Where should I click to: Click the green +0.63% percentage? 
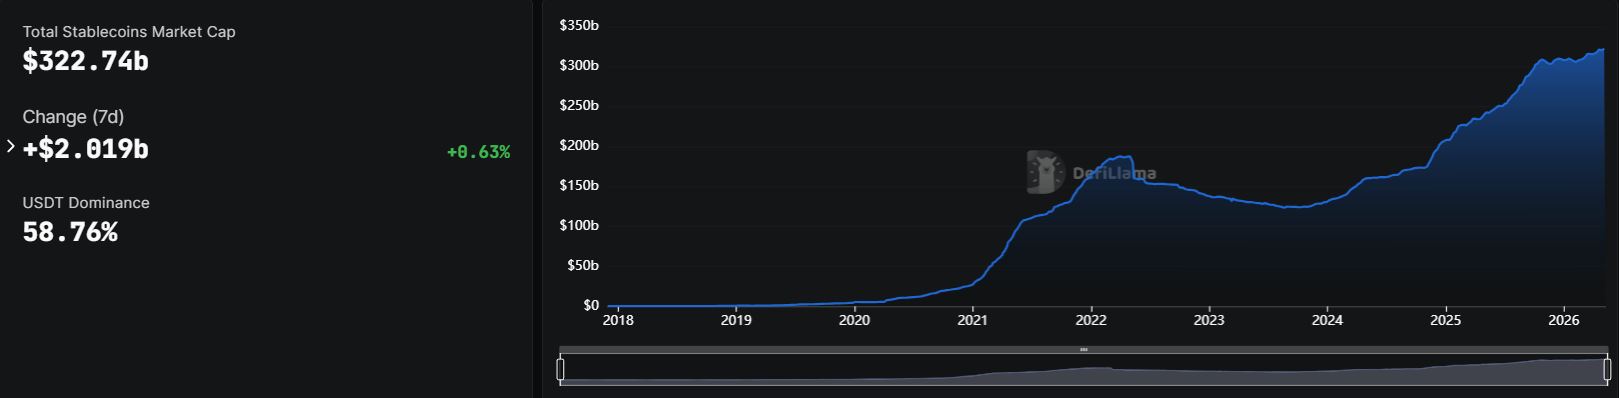tap(478, 152)
